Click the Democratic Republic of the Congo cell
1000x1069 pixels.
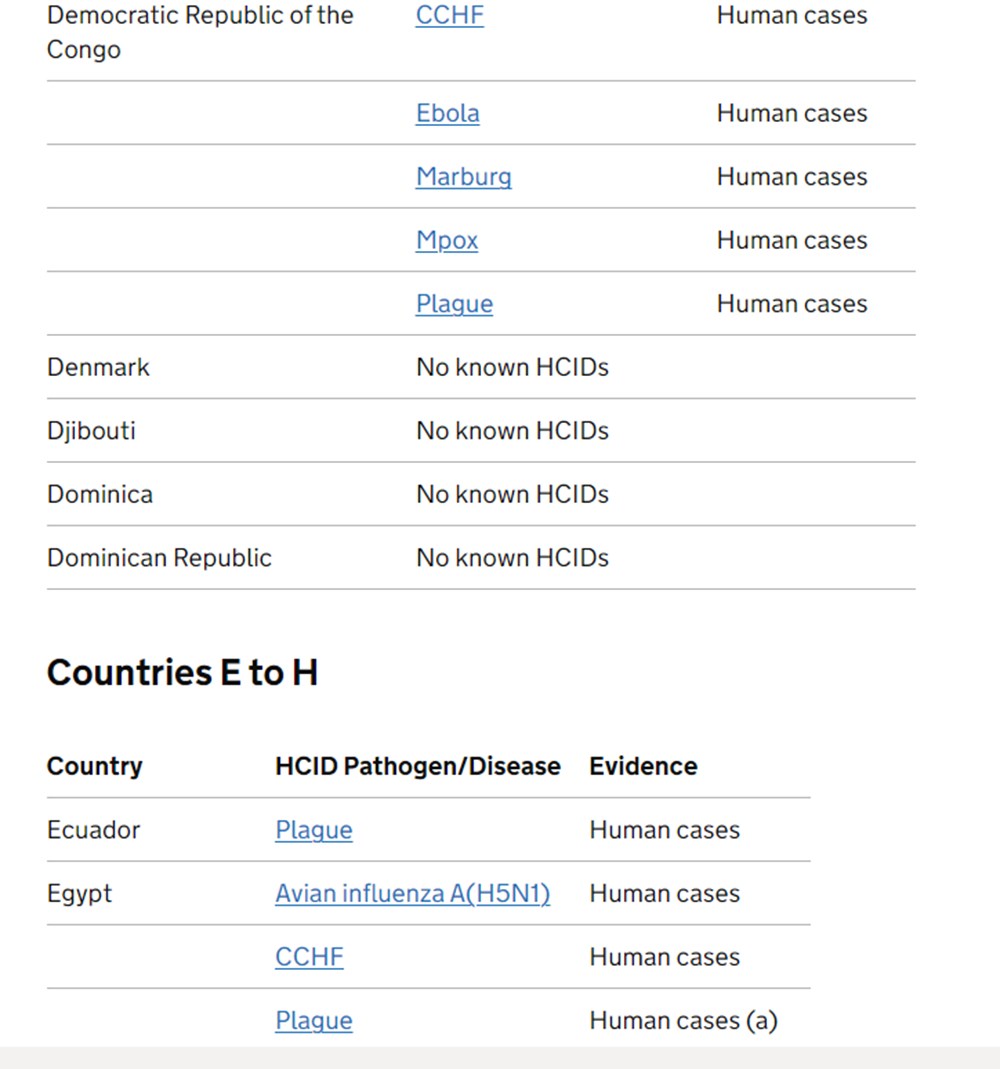200,32
